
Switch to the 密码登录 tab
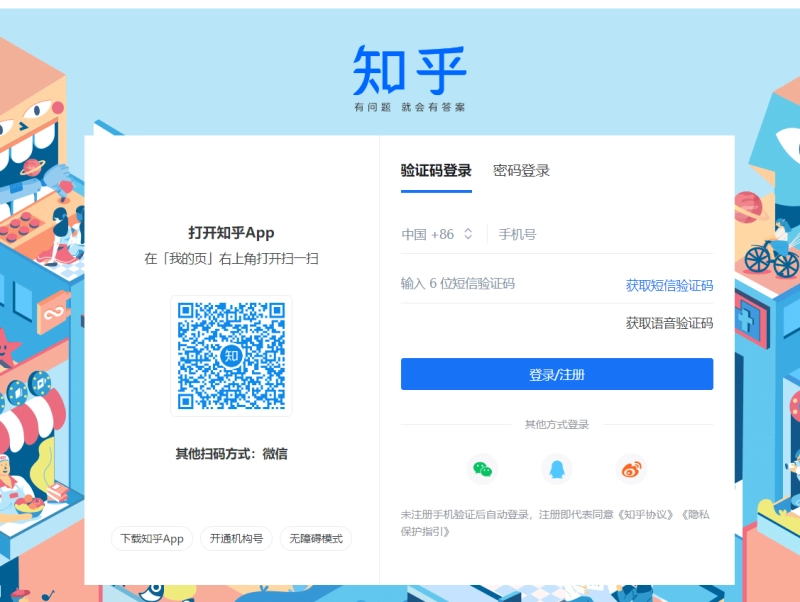click(522, 170)
